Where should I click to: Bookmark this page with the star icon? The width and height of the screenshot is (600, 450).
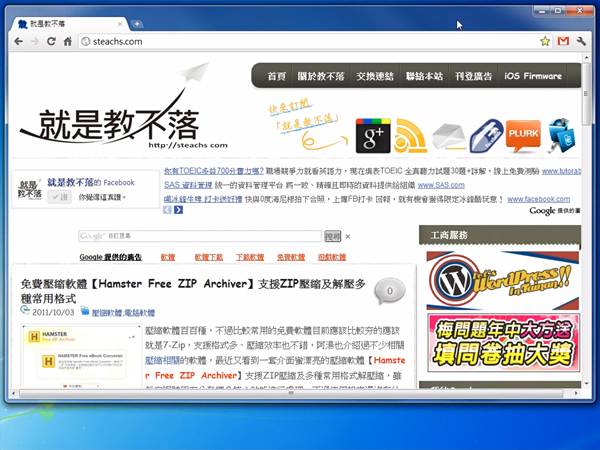point(545,41)
